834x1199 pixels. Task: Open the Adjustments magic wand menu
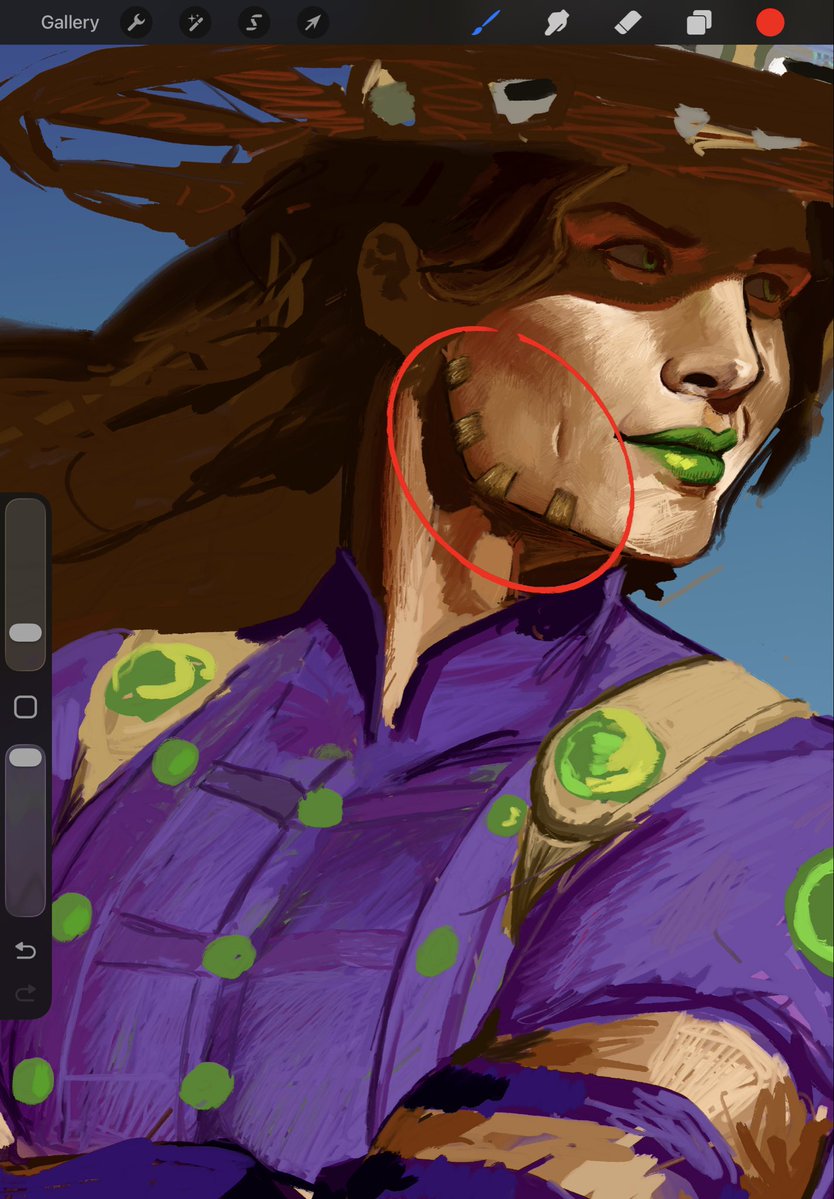[x=195, y=23]
